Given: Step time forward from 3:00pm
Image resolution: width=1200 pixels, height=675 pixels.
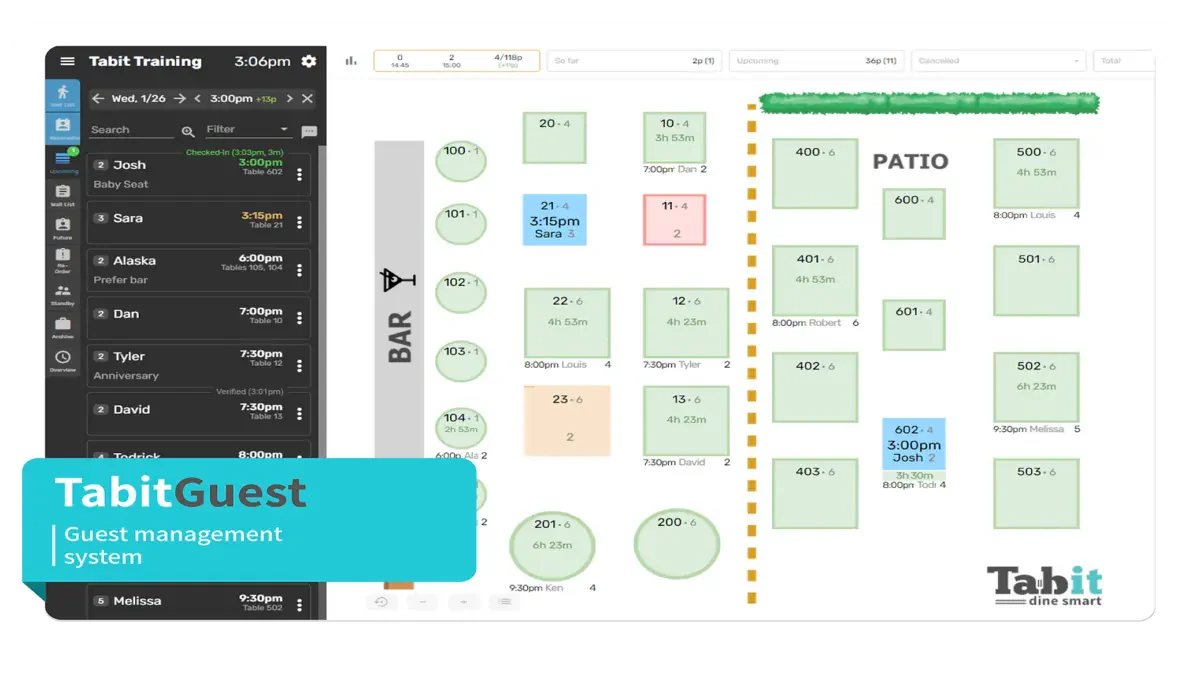Looking at the screenshot, I should (x=289, y=98).
